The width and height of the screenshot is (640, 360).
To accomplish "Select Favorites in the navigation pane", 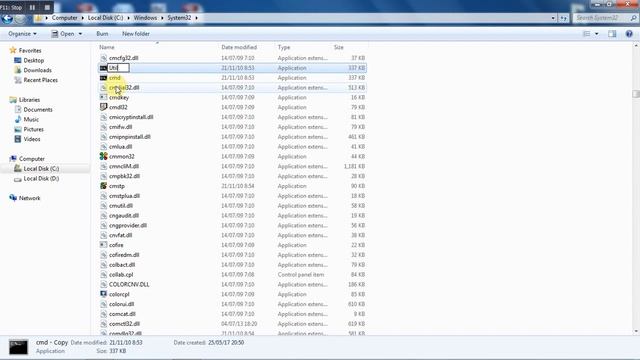I will (x=30, y=51).
